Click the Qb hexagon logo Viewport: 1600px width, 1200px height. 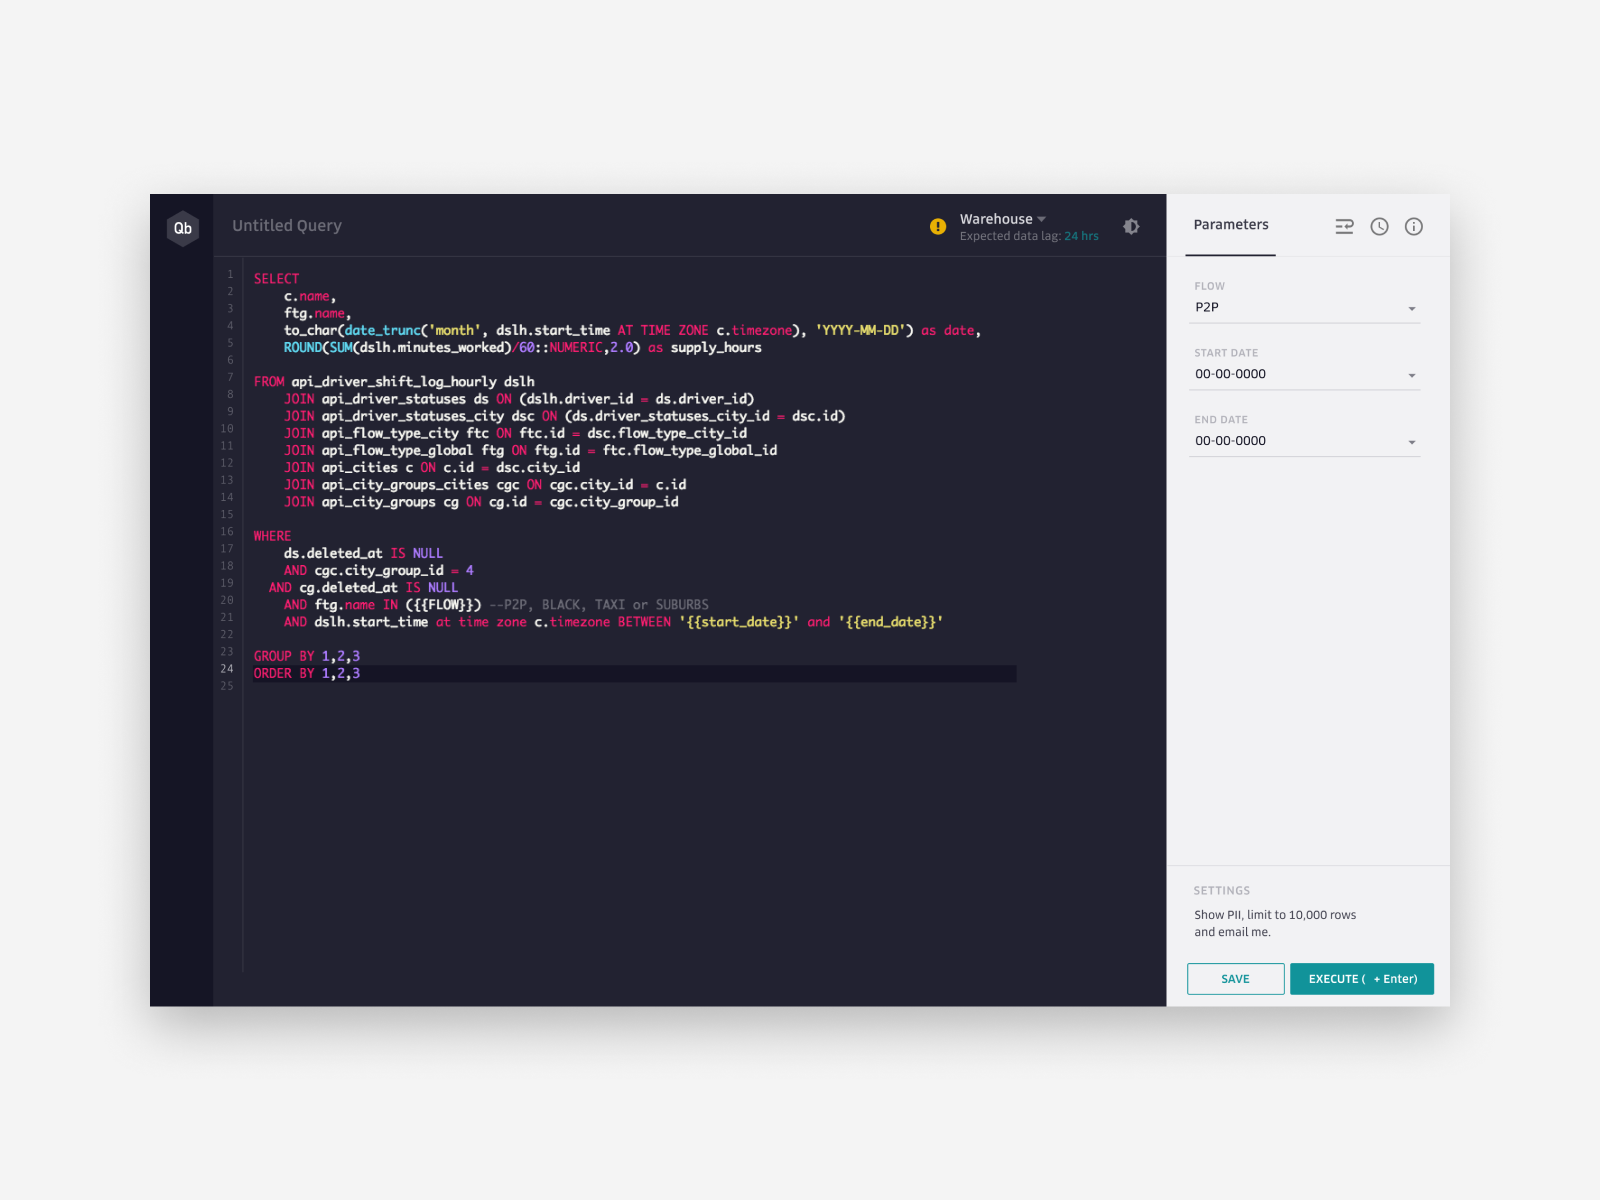(183, 229)
